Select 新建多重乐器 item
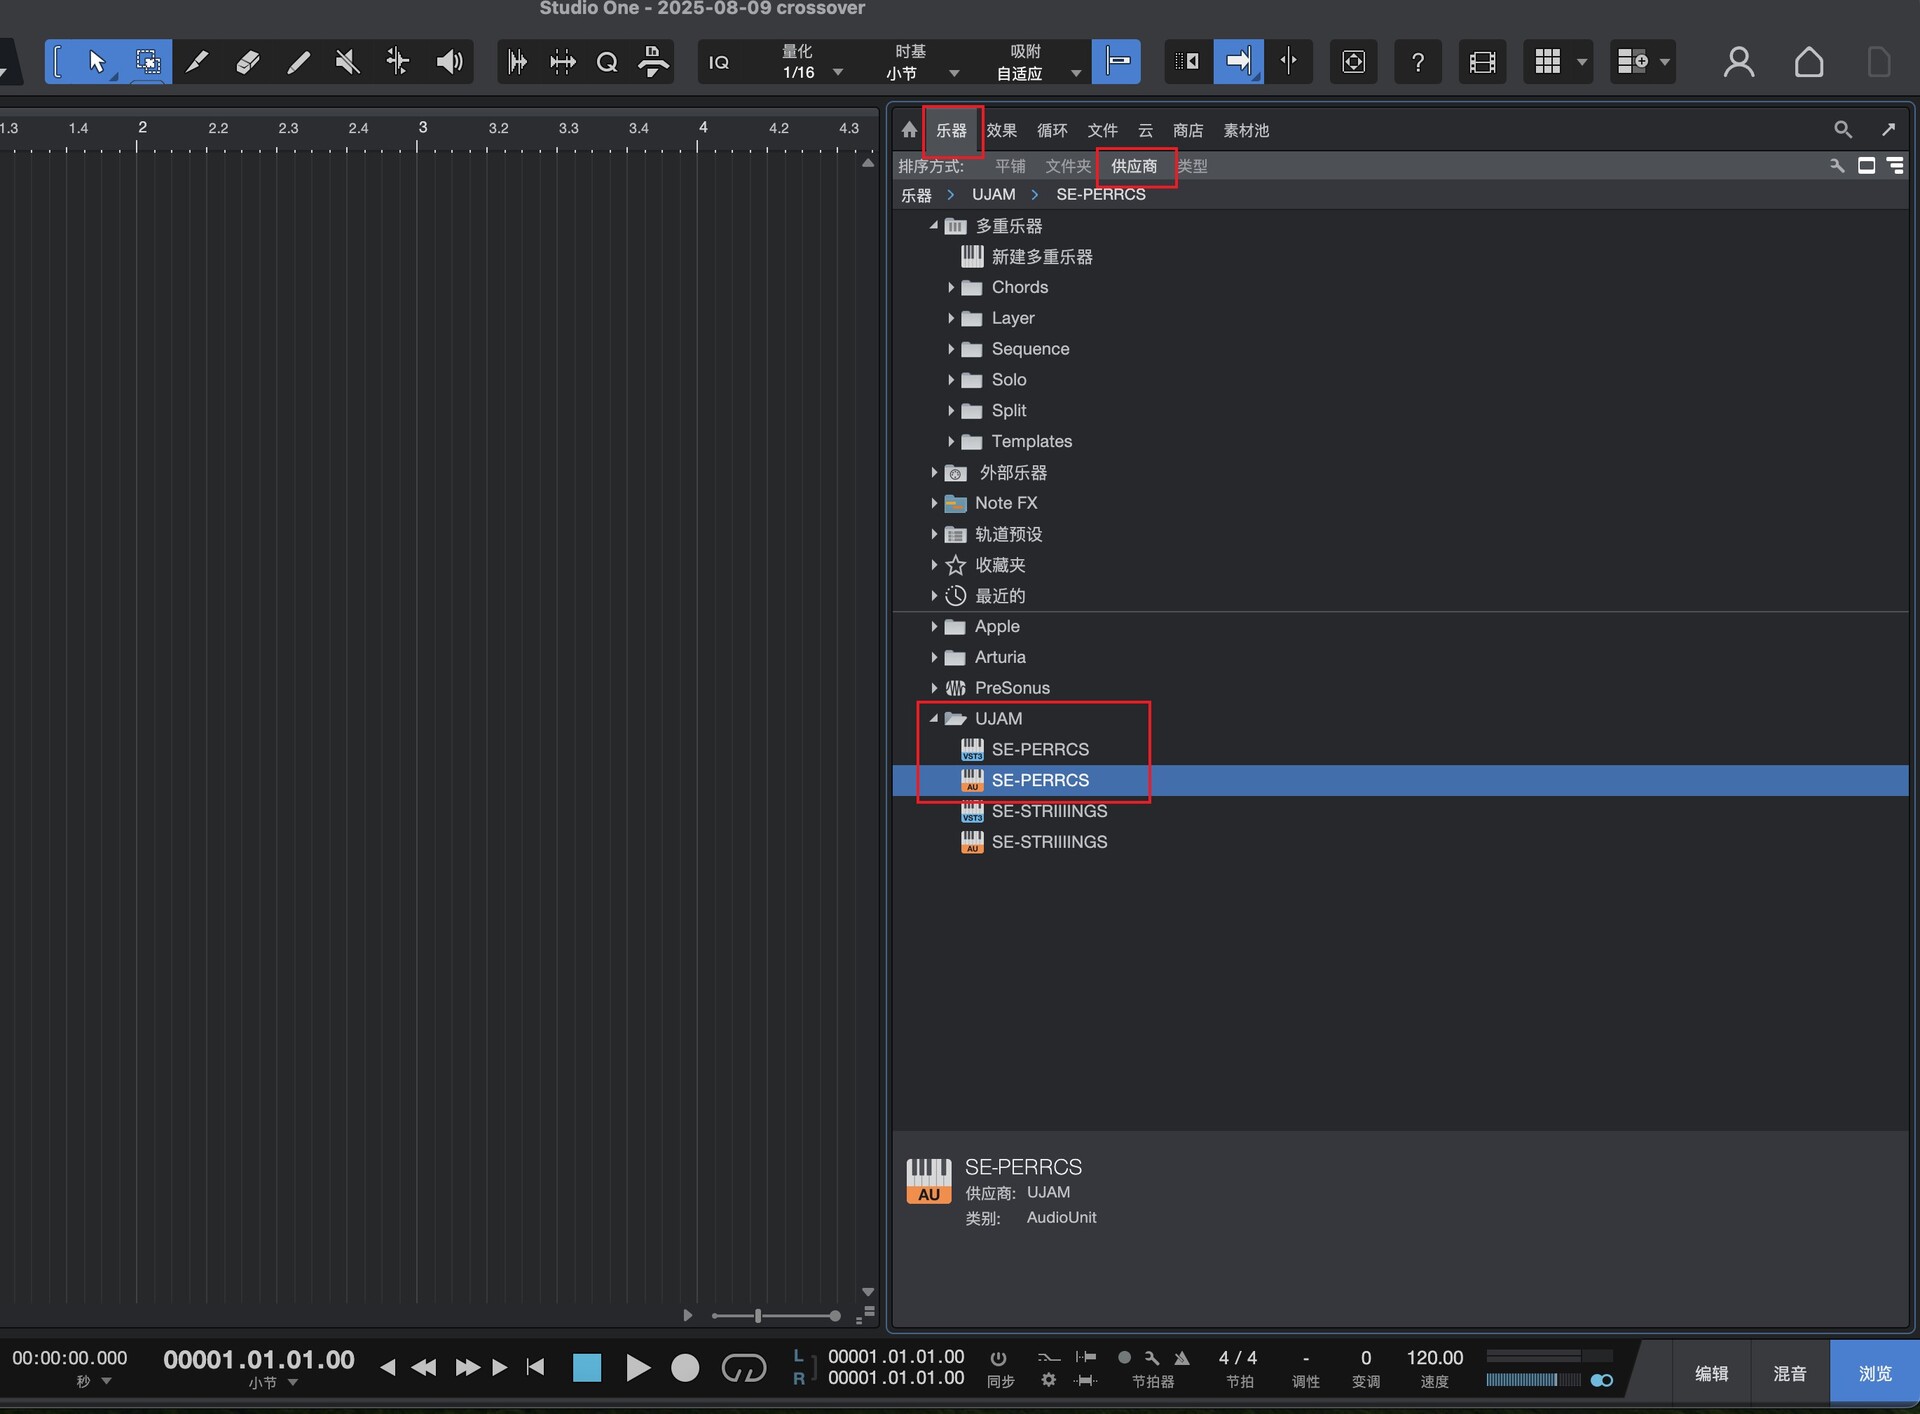Screen dimensions: 1920x1414 pos(1041,257)
